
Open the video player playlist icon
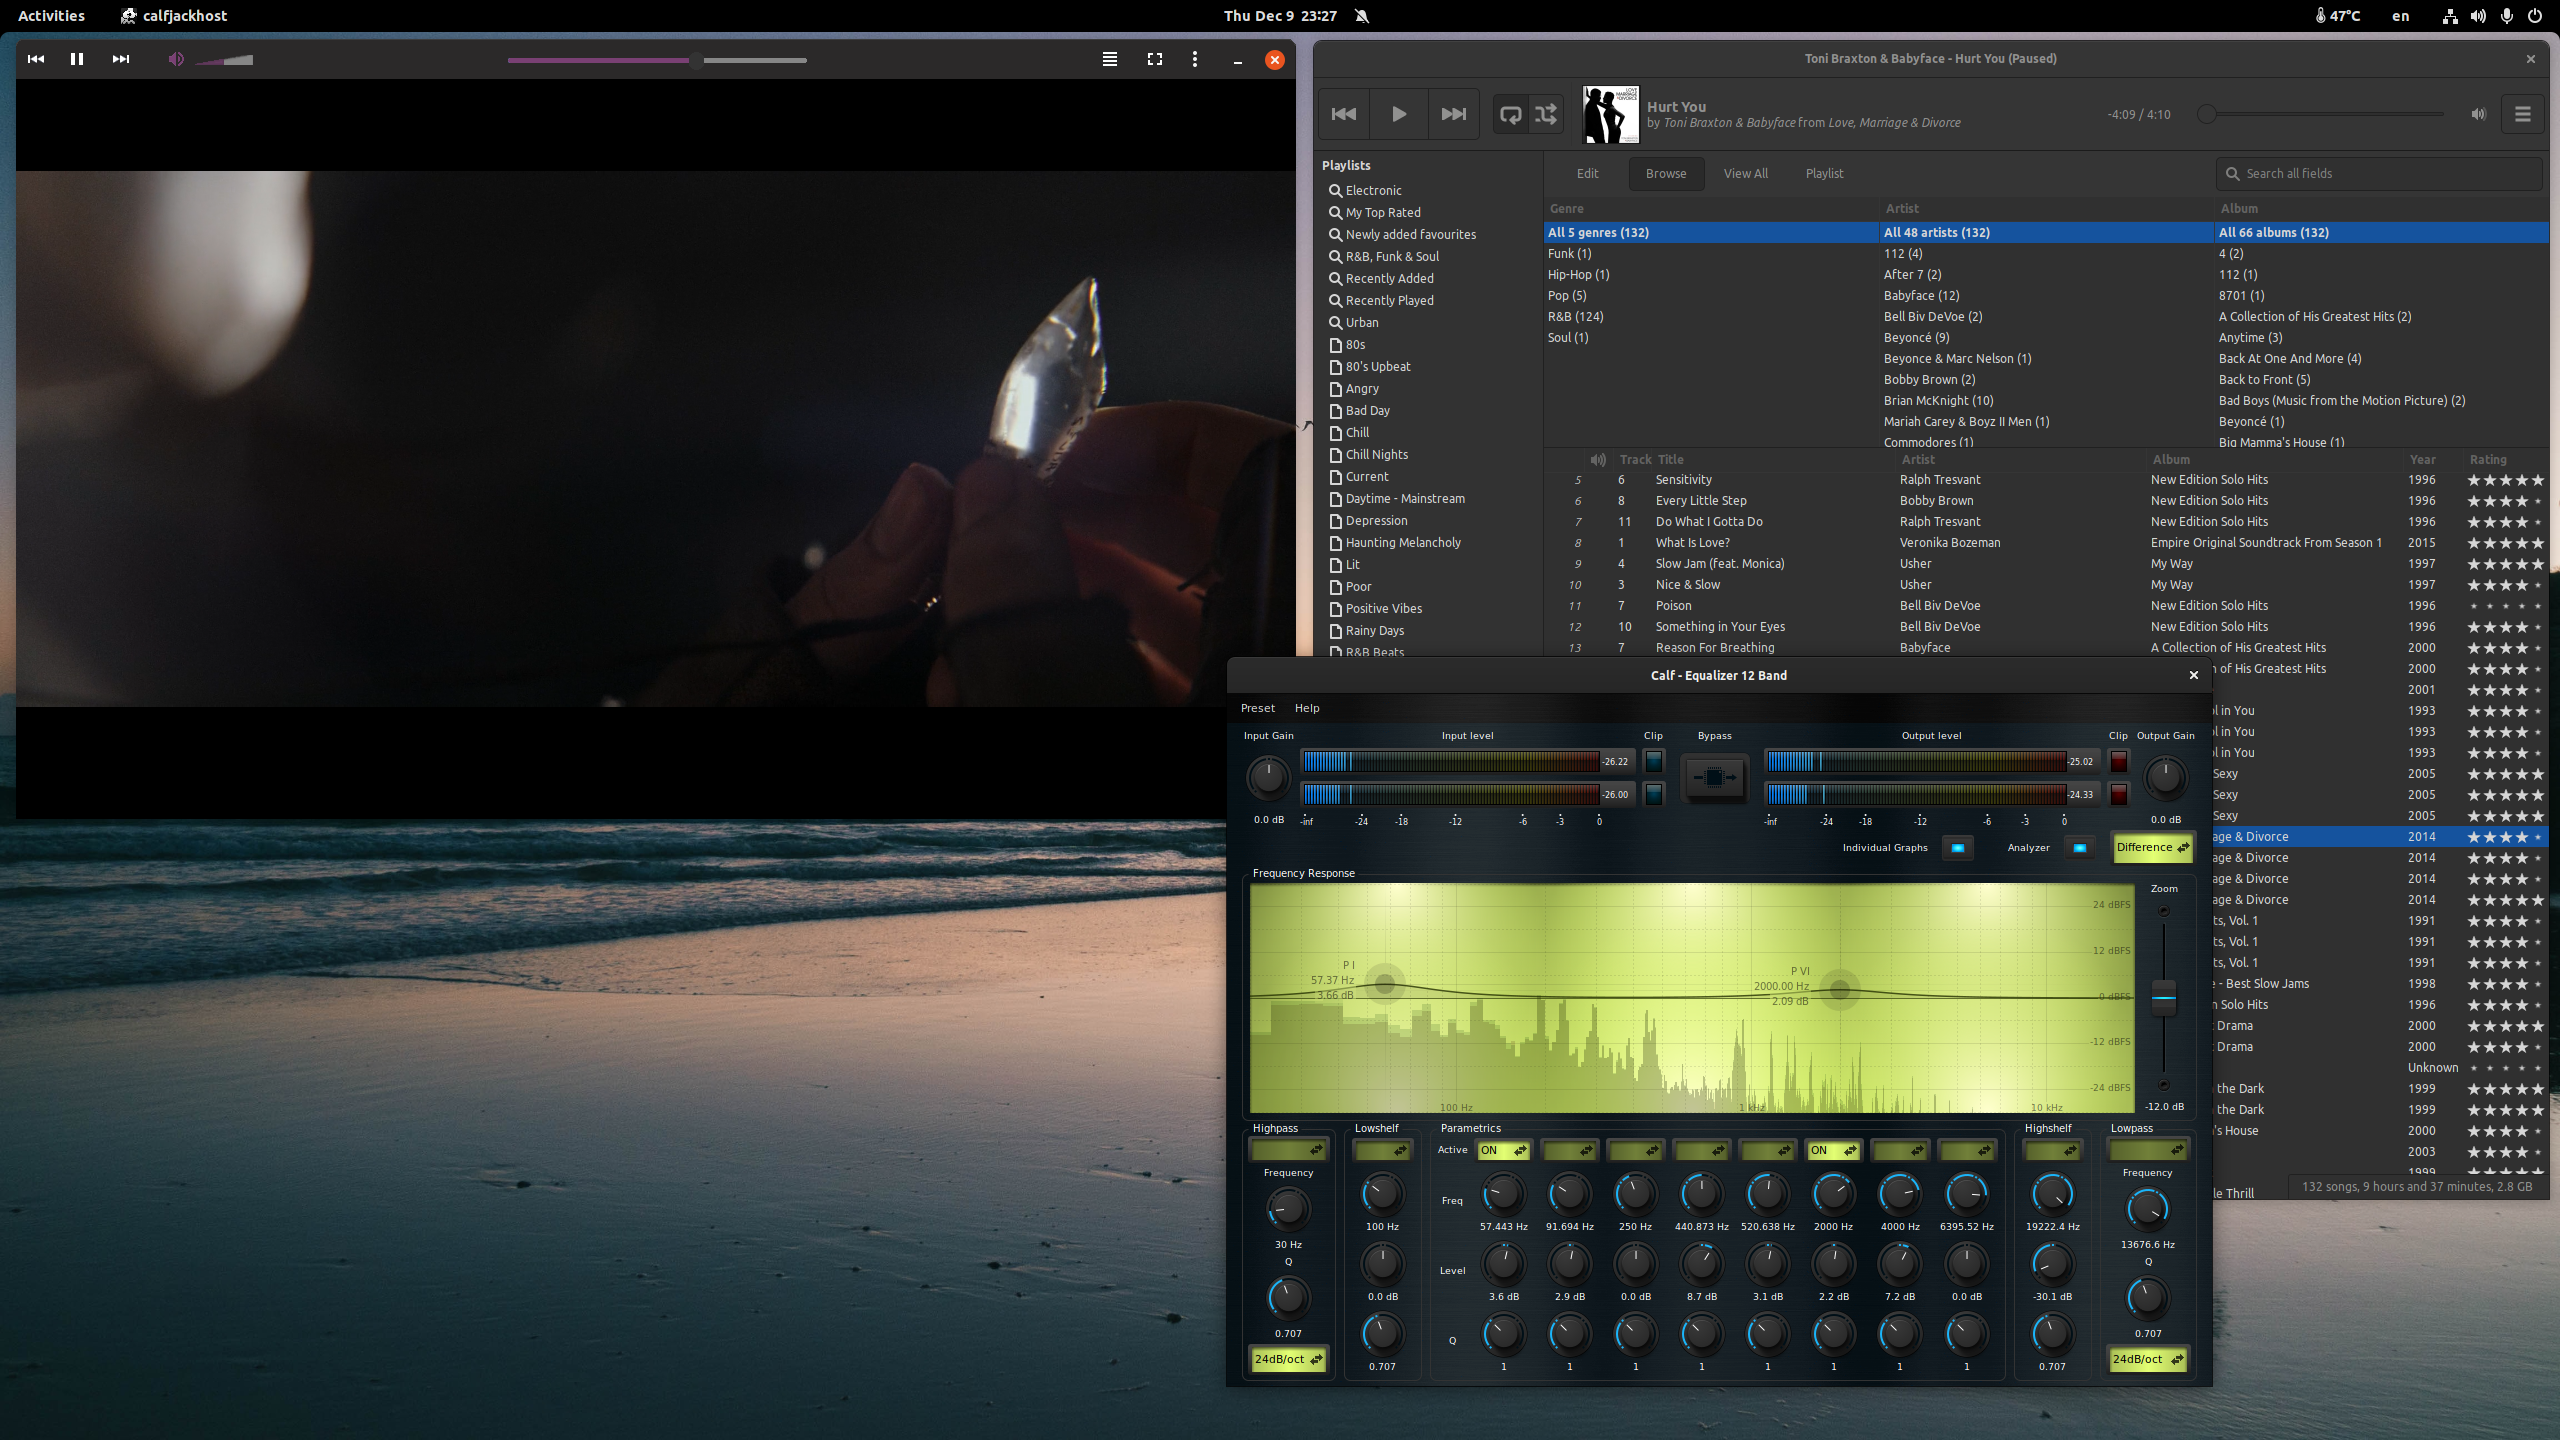pos(1110,59)
